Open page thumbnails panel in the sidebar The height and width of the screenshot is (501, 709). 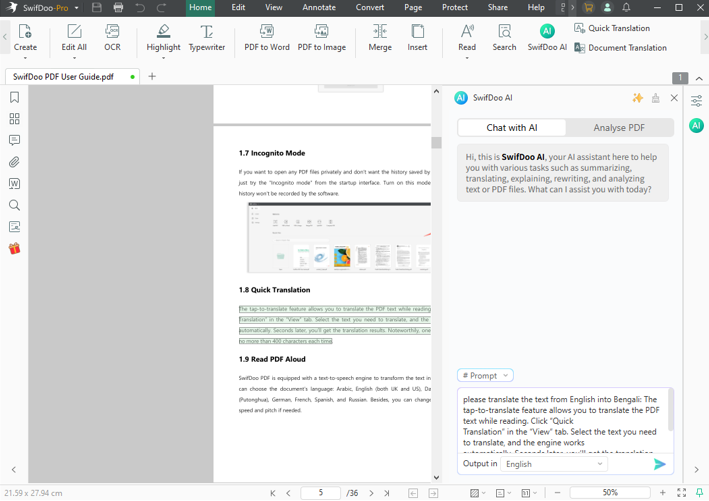point(14,119)
